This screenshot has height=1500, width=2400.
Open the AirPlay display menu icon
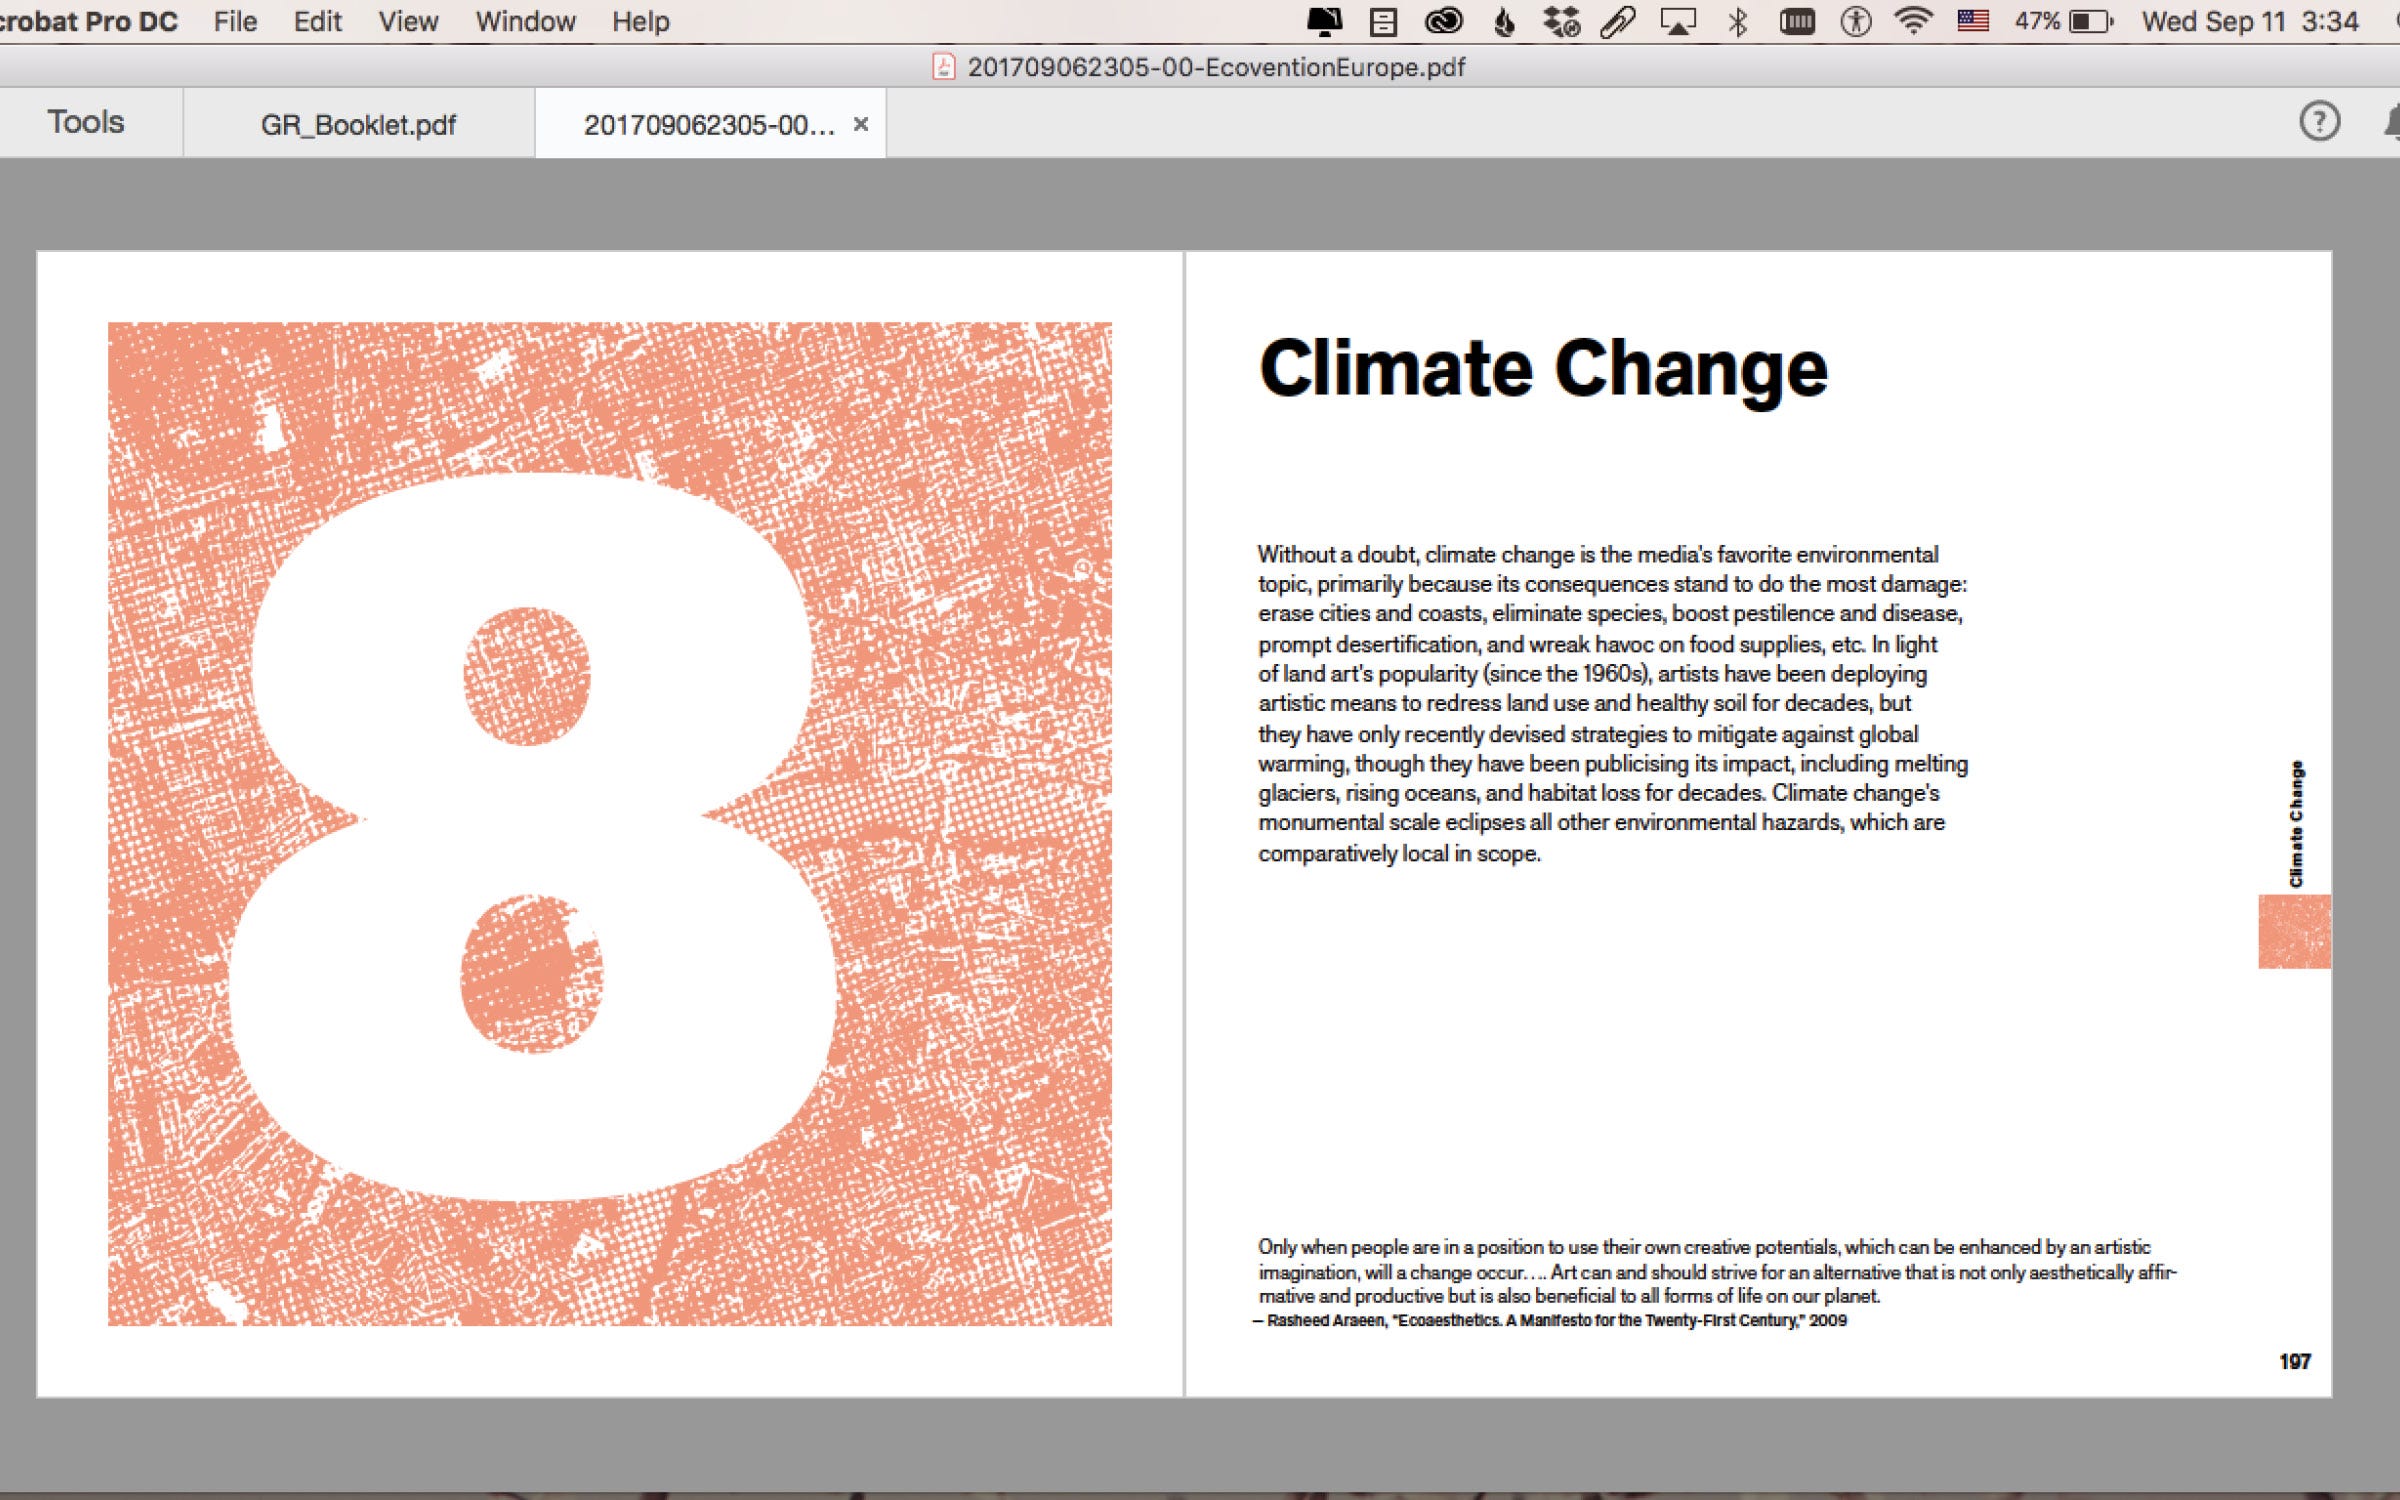point(1678,21)
